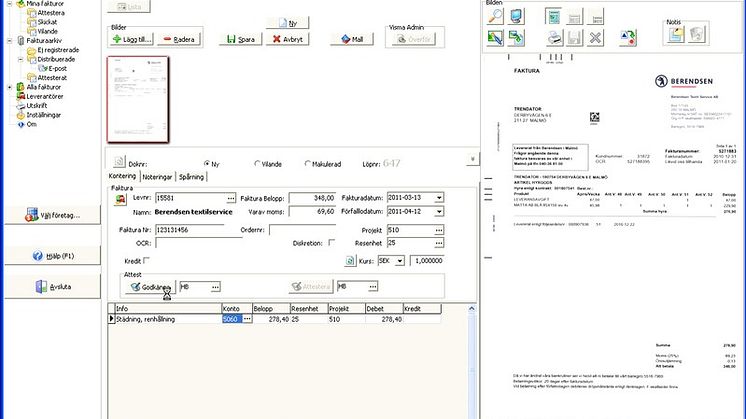
Task: Click the Faktura Nr input field
Action: coord(190,230)
